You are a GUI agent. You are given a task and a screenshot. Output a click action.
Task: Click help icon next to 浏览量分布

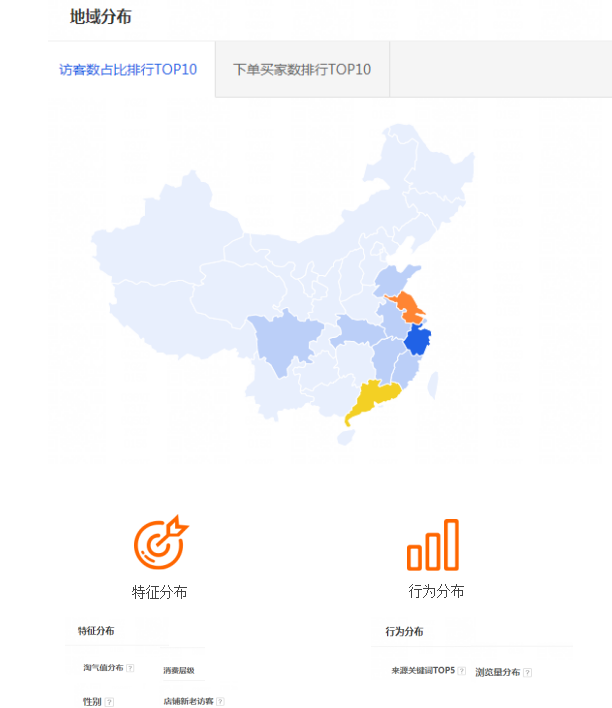coord(527,672)
